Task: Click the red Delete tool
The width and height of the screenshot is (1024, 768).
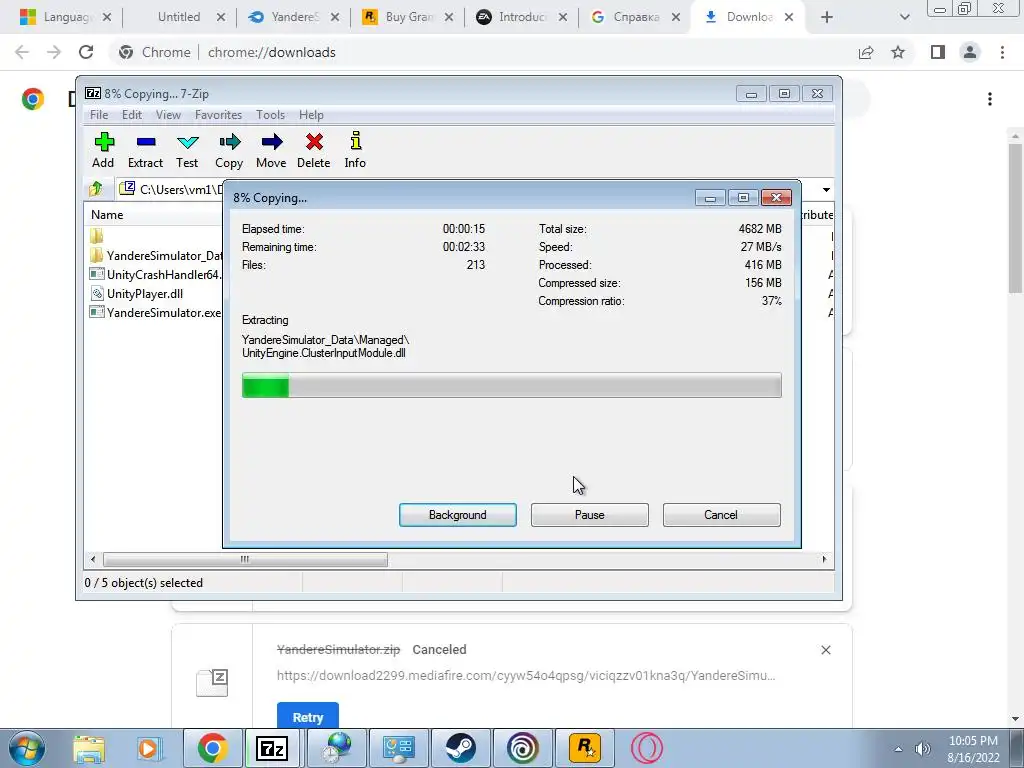Action: pos(313,150)
